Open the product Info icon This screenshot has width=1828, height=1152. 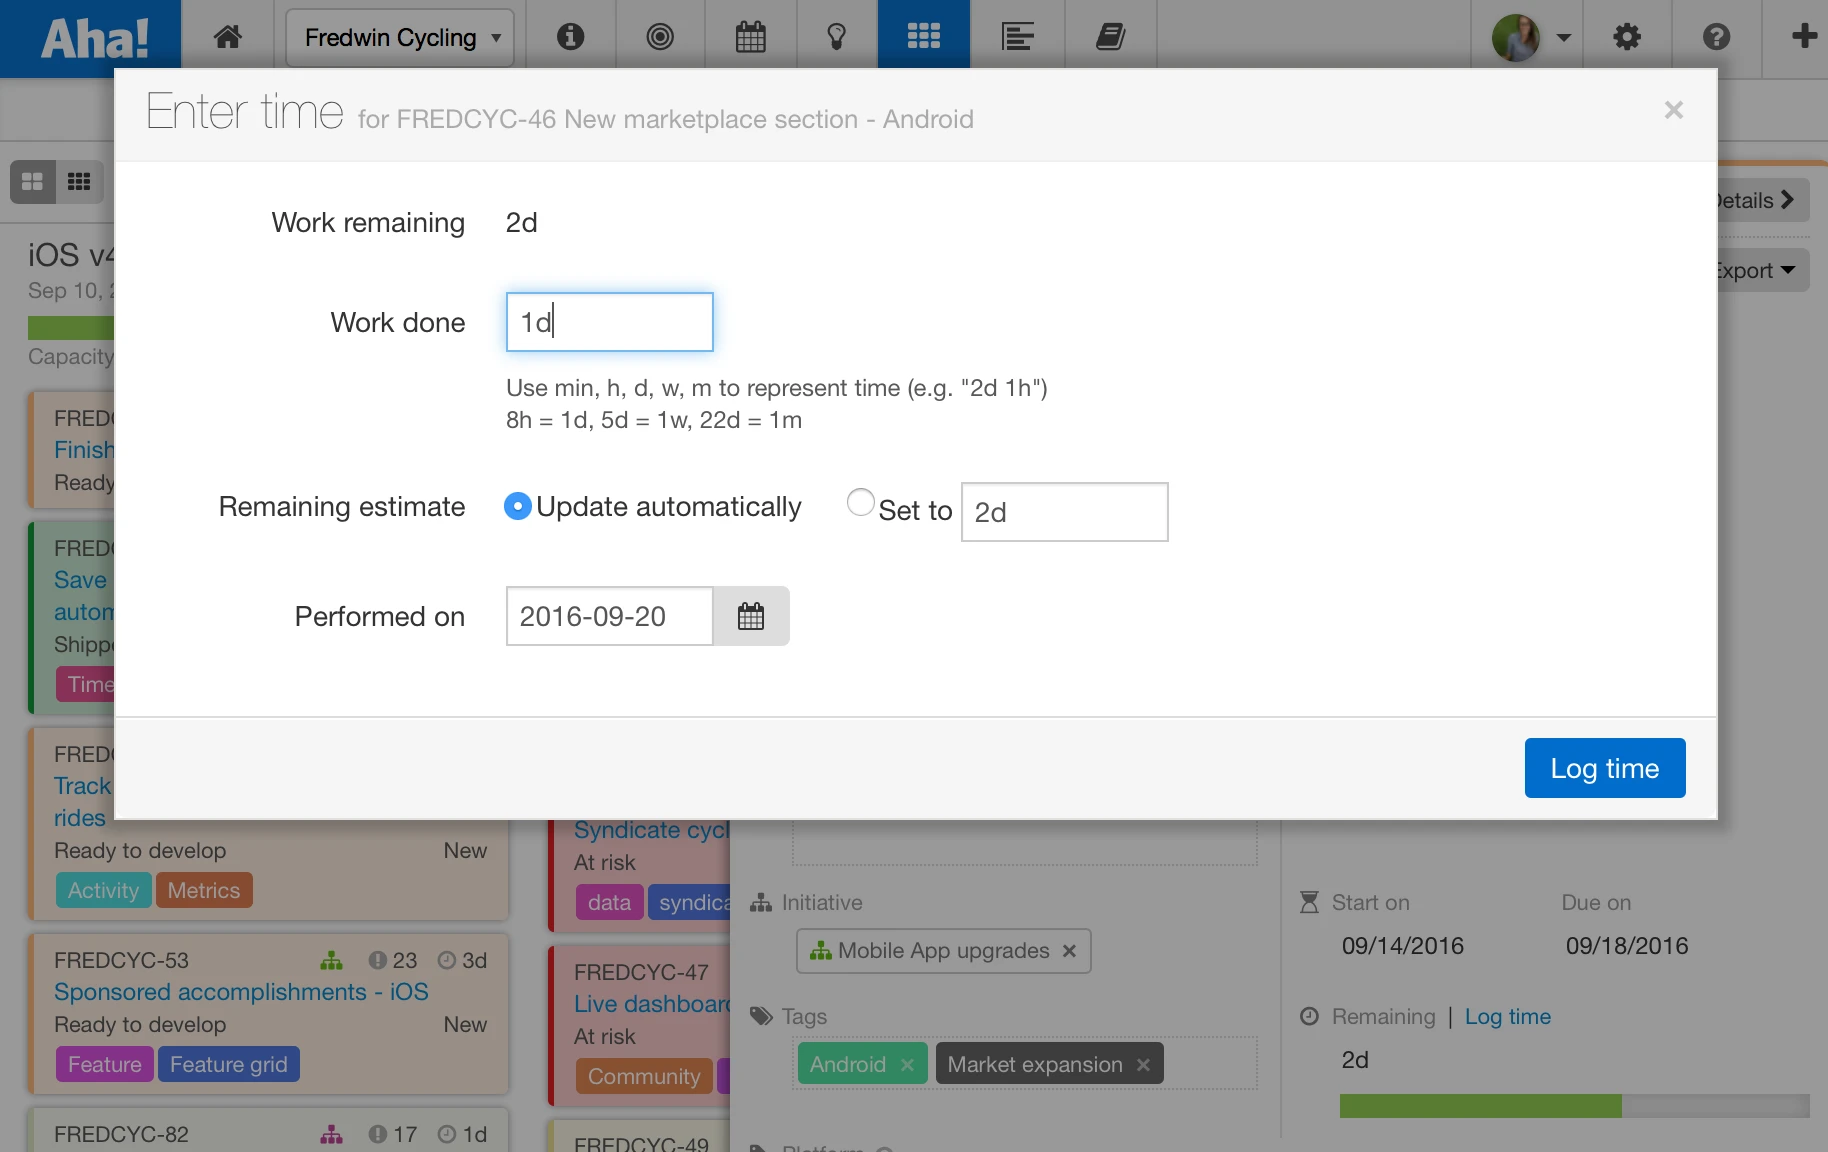pos(570,37)
